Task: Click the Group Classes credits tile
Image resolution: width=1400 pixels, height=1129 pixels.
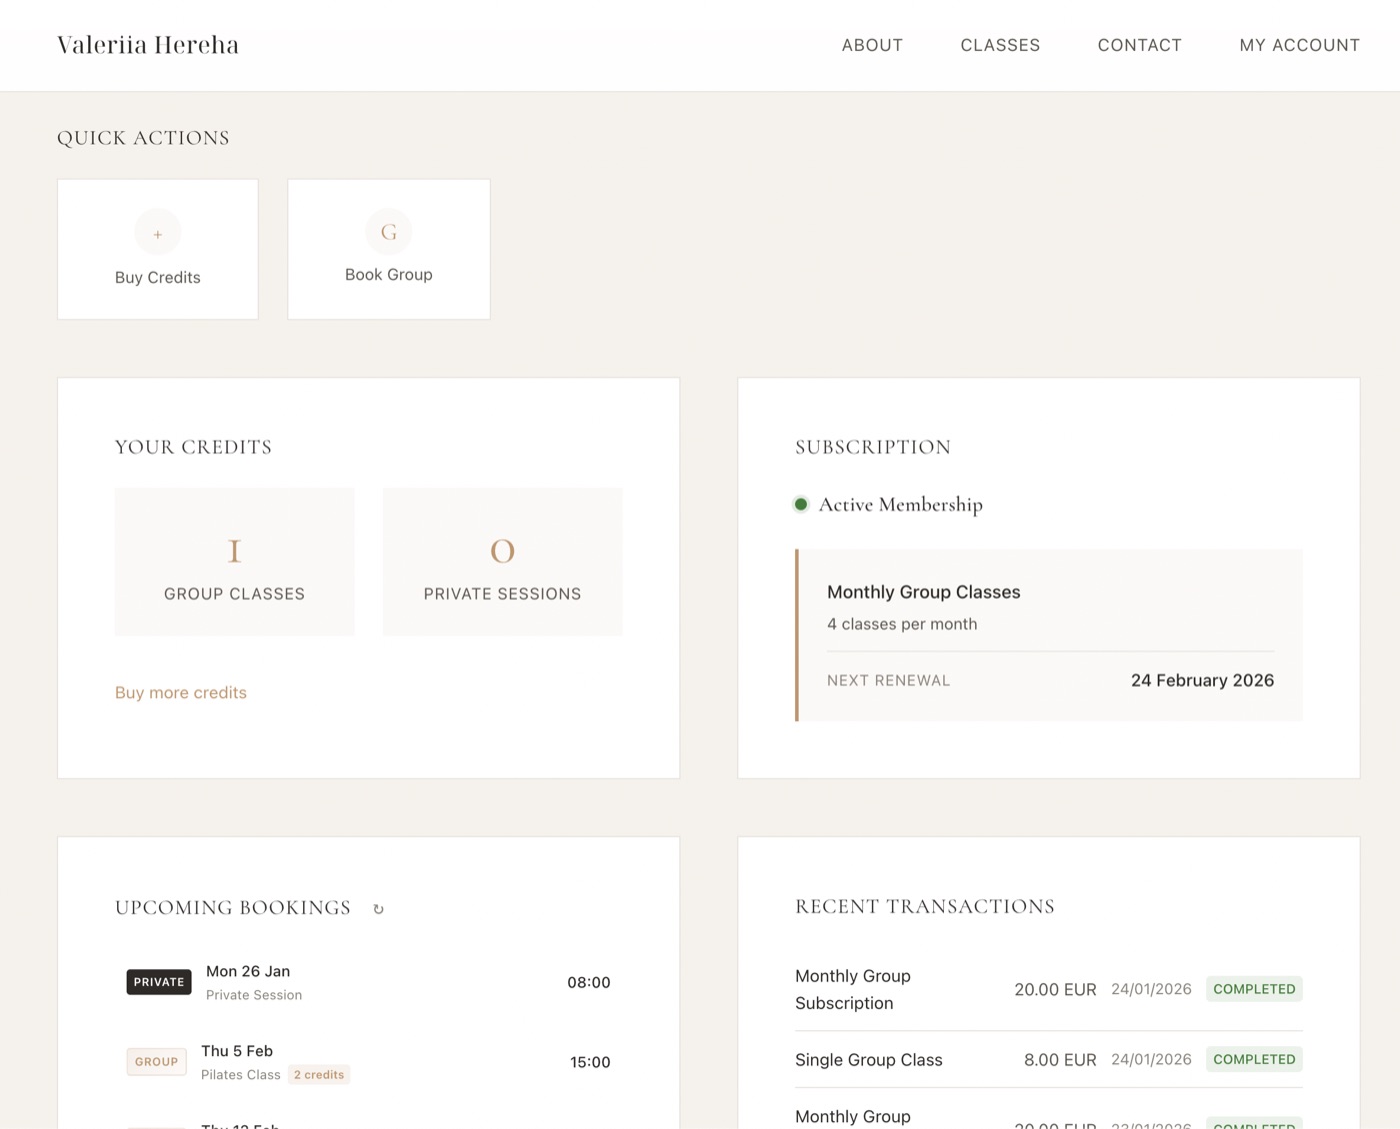Action: coord(235,562)
